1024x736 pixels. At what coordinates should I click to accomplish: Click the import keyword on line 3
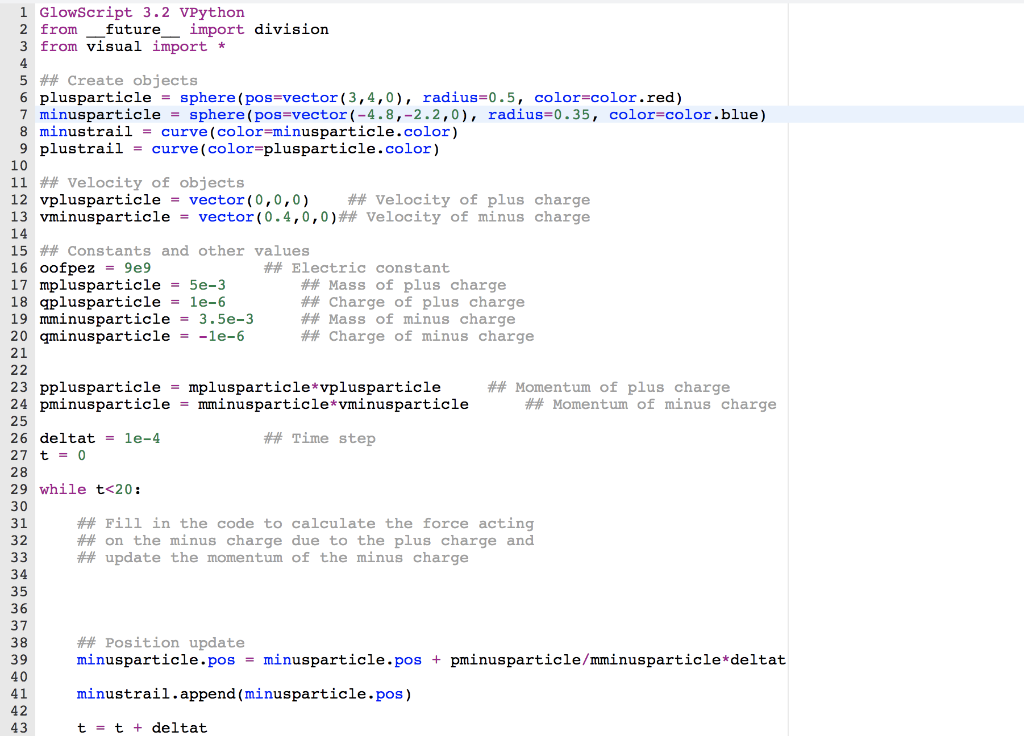[x=180, y=46]
